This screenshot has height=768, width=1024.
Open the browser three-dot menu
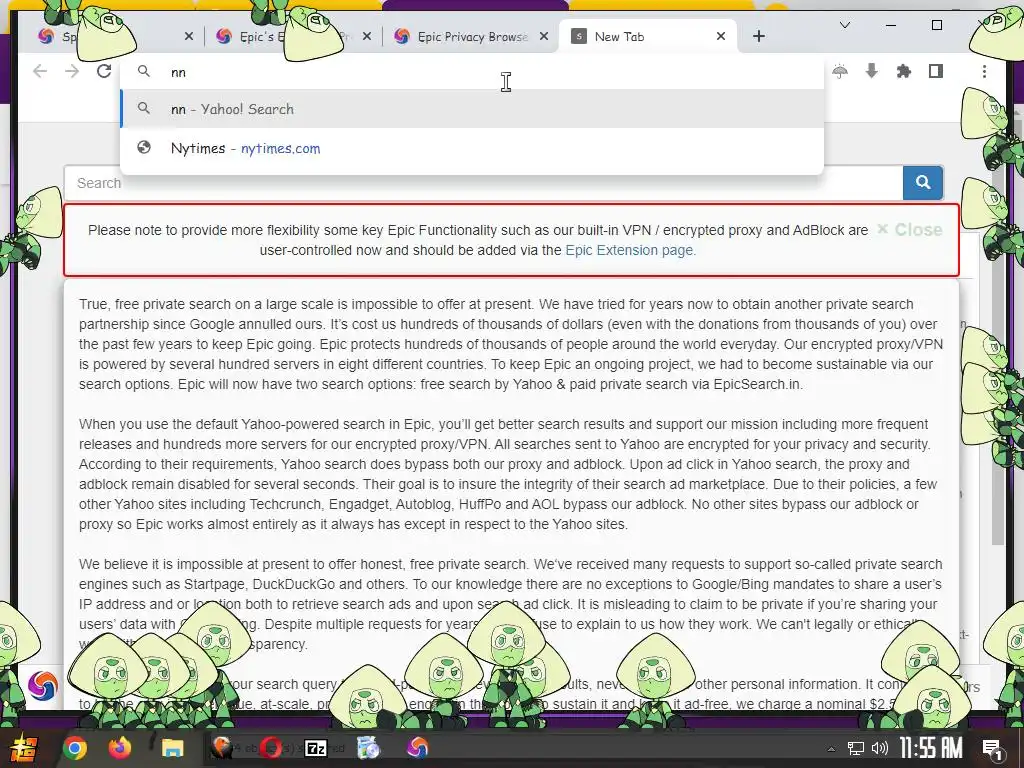[984, 71]
